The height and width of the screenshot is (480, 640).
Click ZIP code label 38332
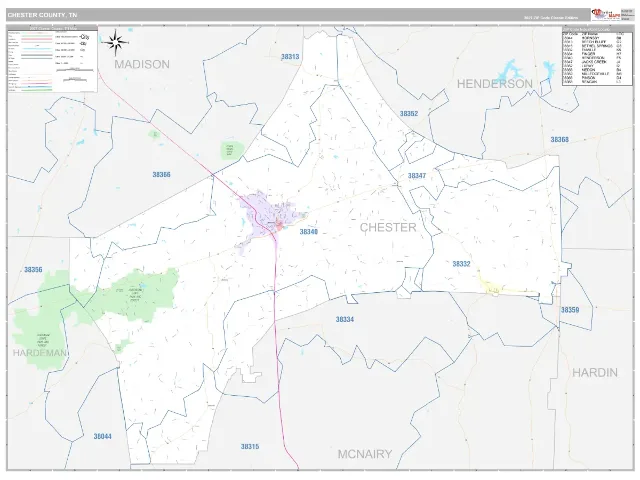pos(461,264)
